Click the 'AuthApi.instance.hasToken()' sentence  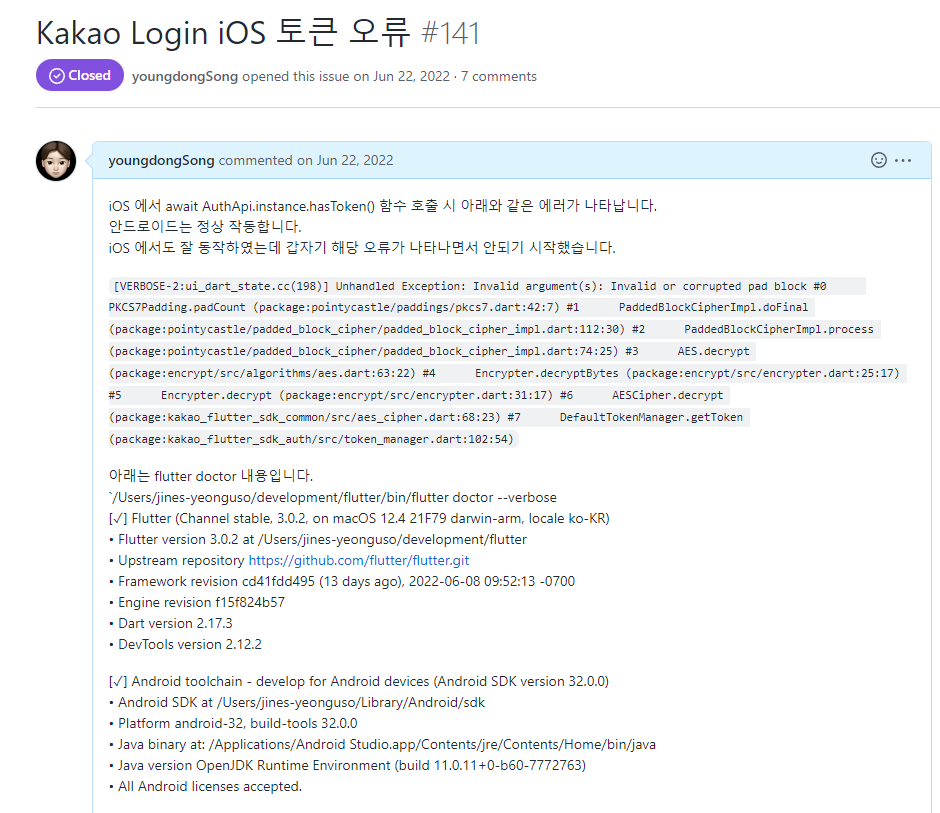point(382,206)
